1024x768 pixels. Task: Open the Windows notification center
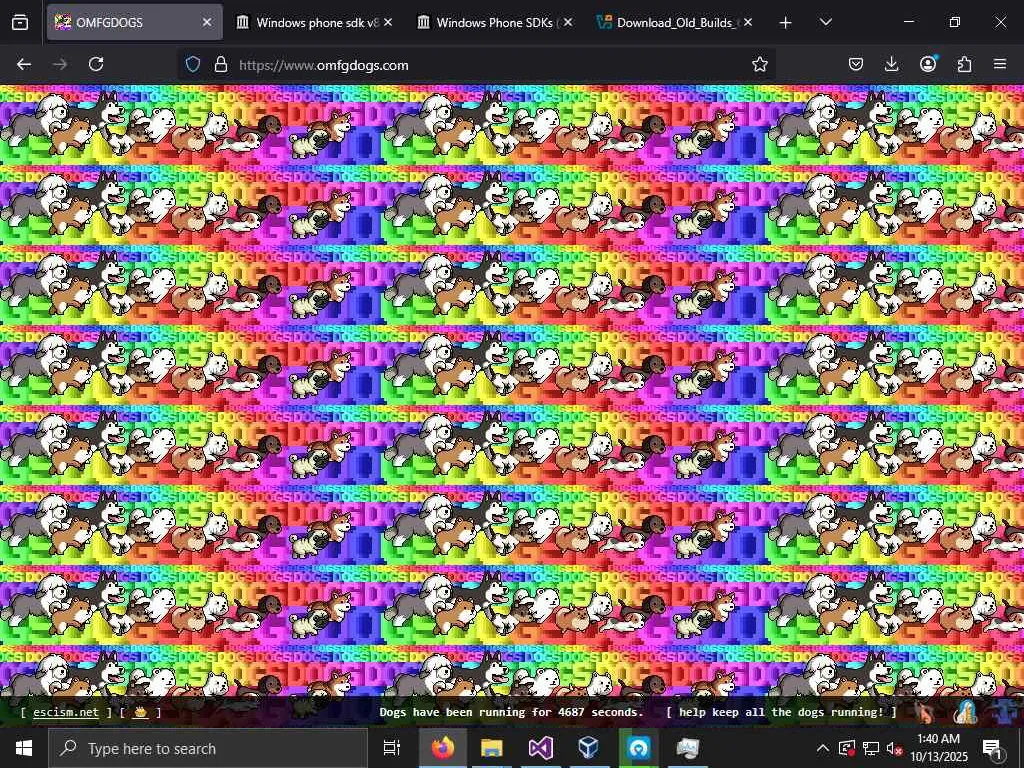(993, 748)
